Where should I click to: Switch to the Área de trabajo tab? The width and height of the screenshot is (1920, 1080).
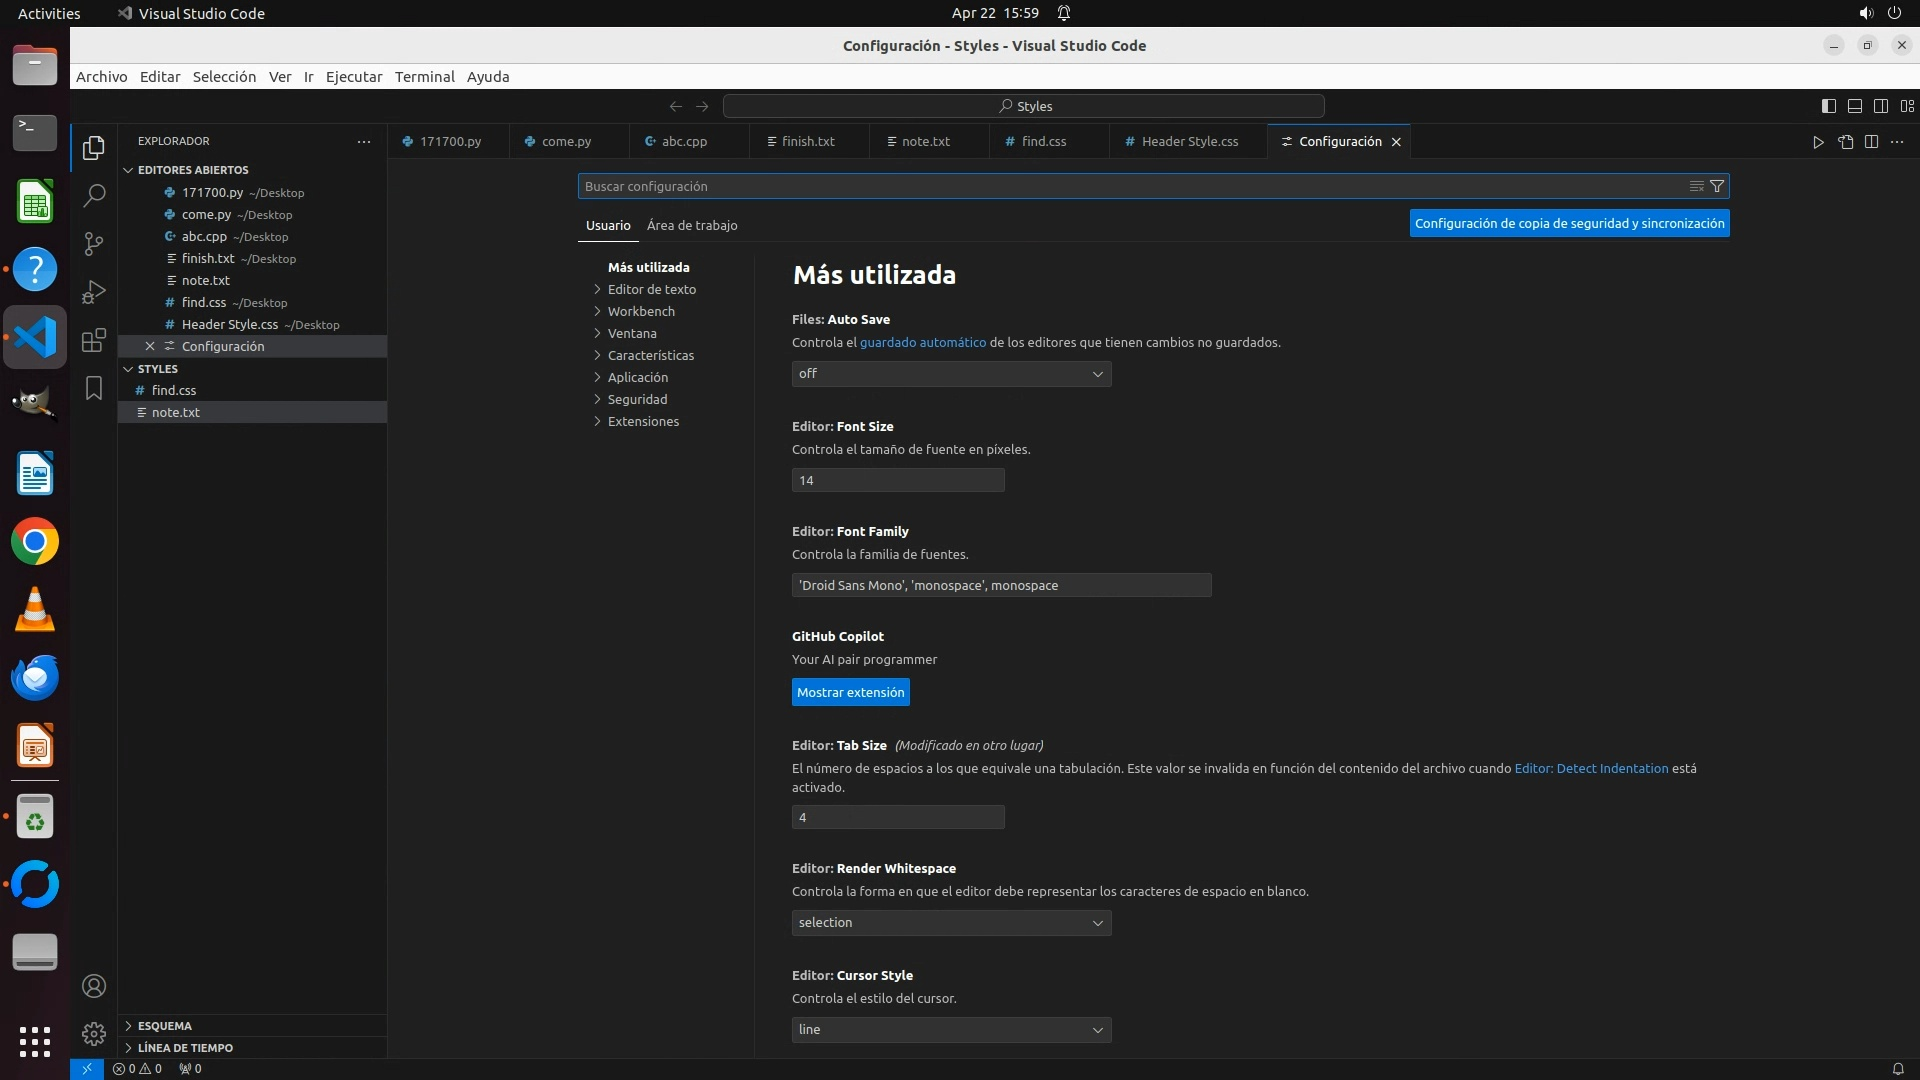(x=691, y=226)
